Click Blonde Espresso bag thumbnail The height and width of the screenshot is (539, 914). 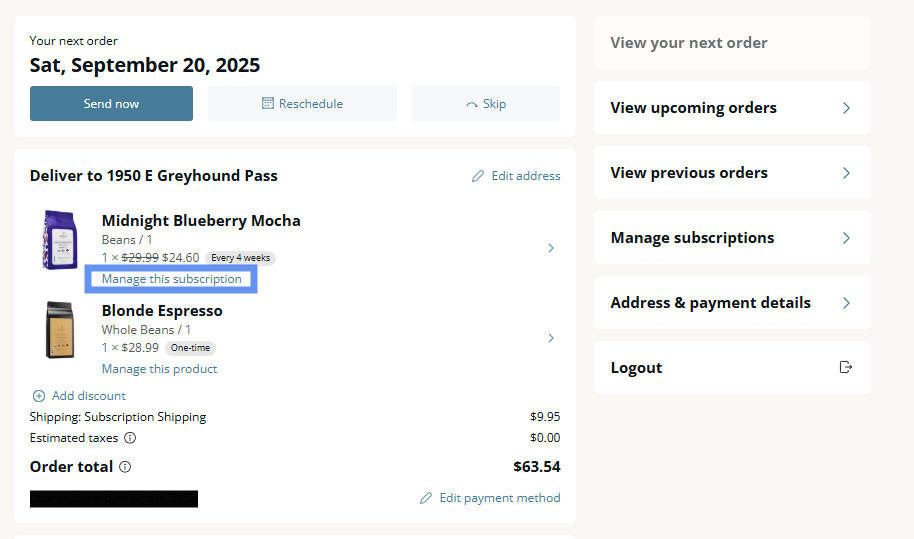[60, 330]
